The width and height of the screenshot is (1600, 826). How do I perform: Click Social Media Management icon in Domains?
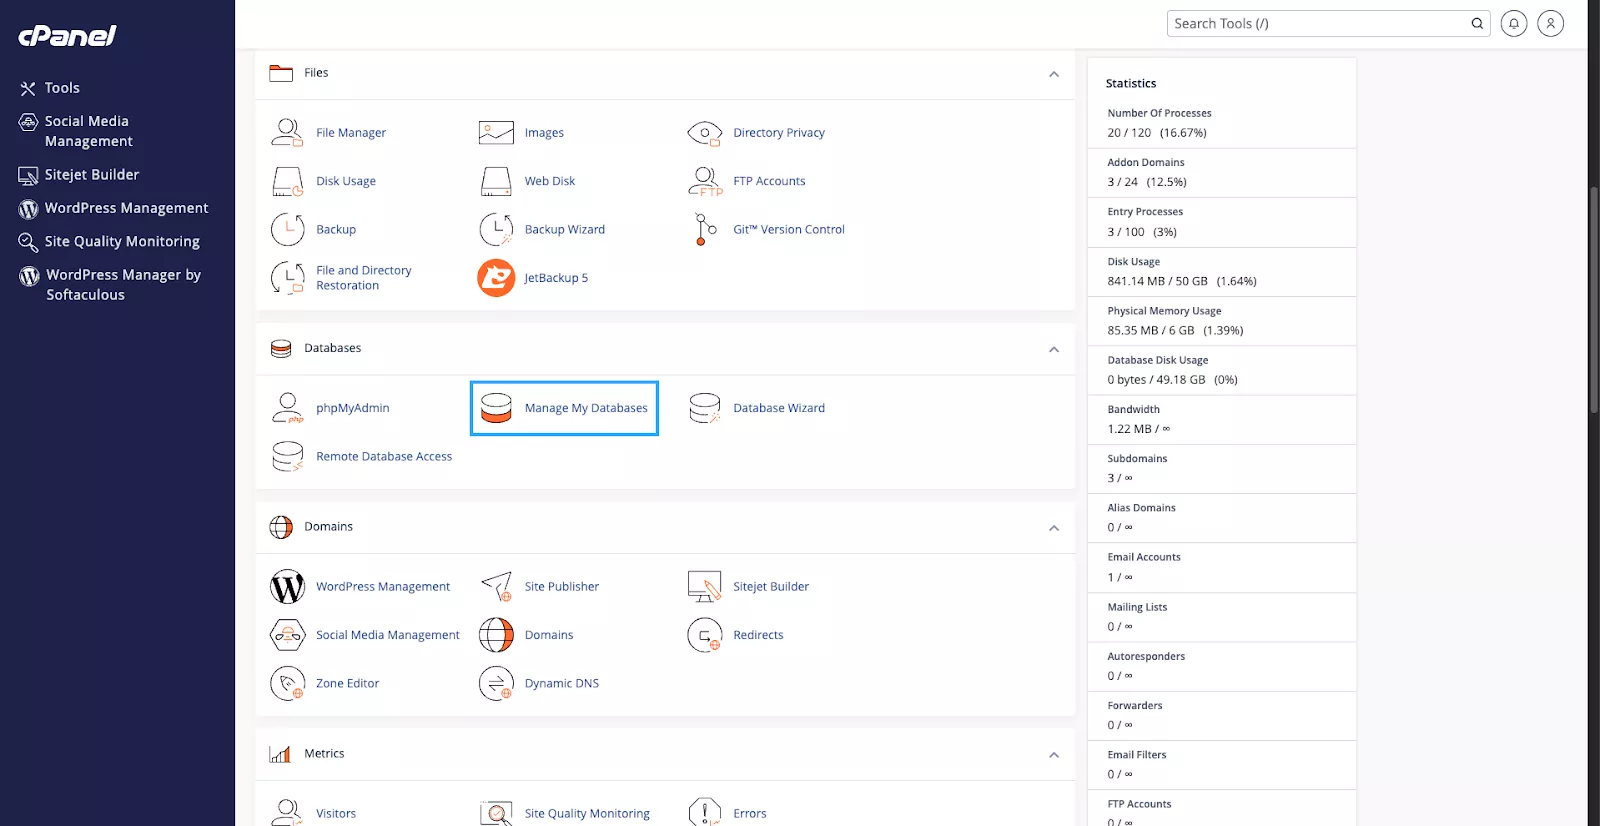click(x=288, y=635)
